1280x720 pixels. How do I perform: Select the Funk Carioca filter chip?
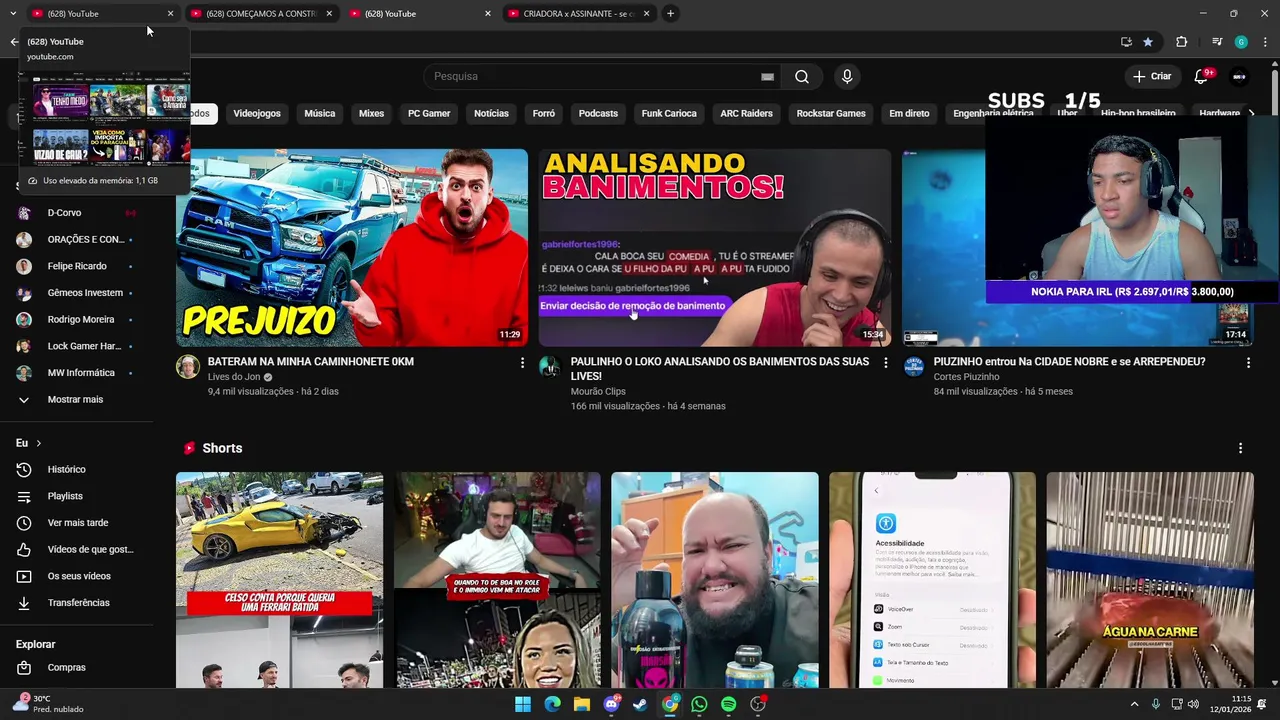pyautogui.click(x=669, y=113)
